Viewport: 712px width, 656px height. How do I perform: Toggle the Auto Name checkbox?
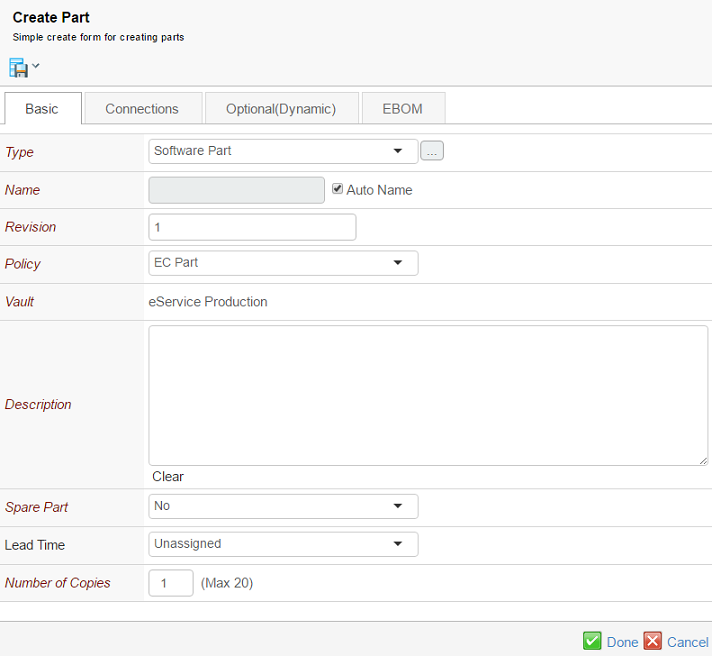[338, 189]
